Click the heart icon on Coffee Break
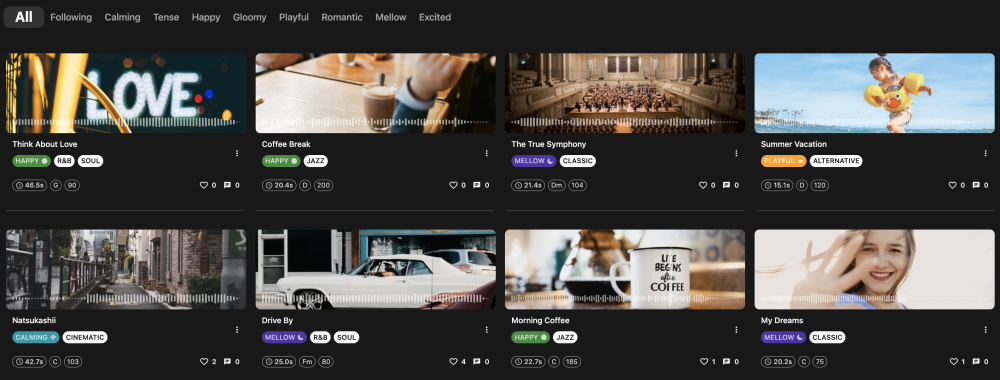Viewport: 1000px width, 380px height. click(453, 186)
